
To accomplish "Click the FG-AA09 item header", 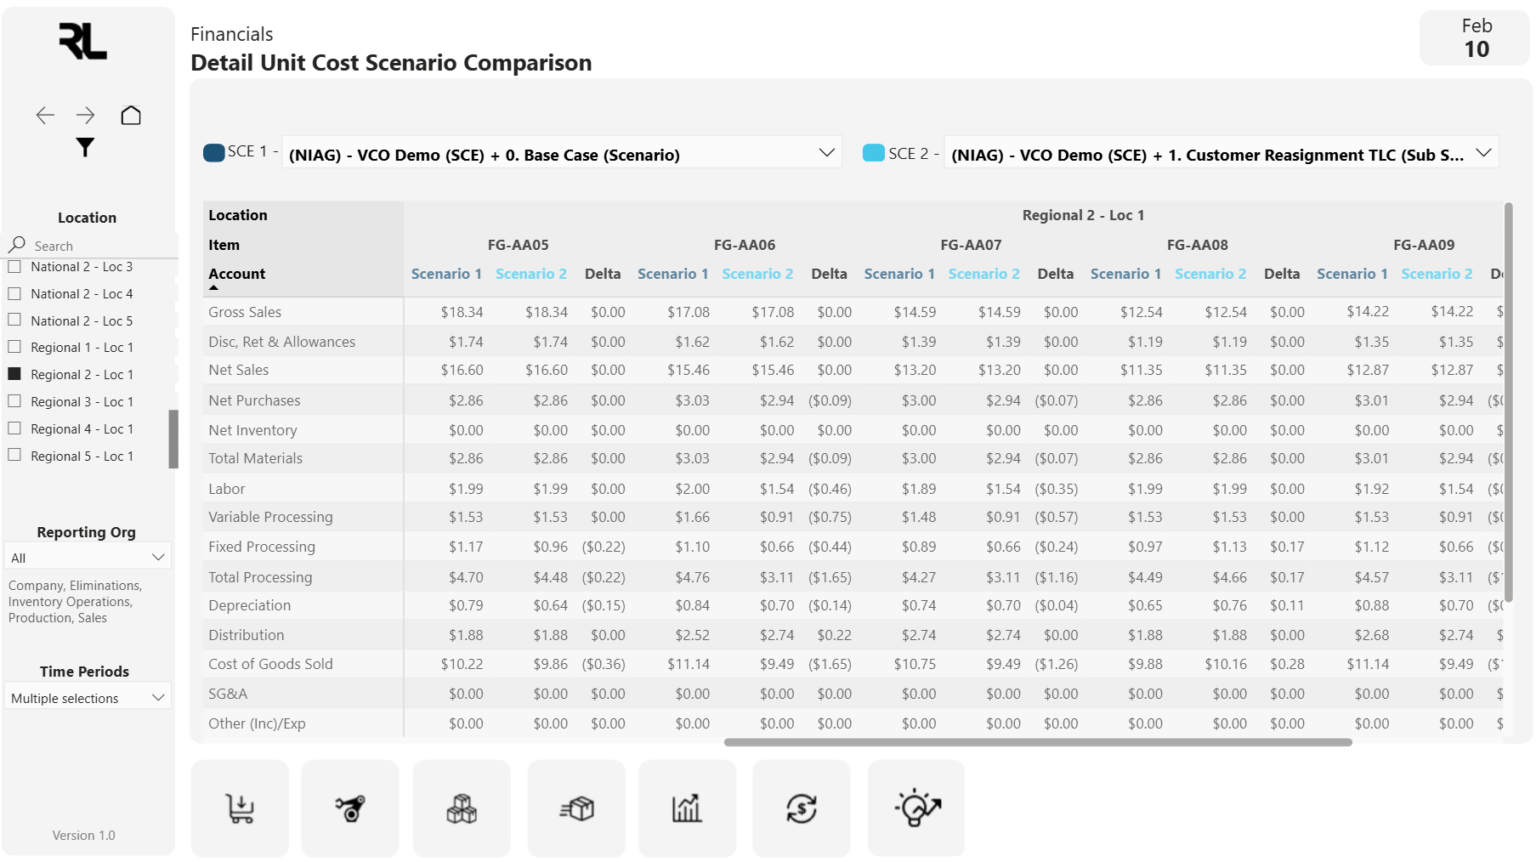I will pos(1424,245).
